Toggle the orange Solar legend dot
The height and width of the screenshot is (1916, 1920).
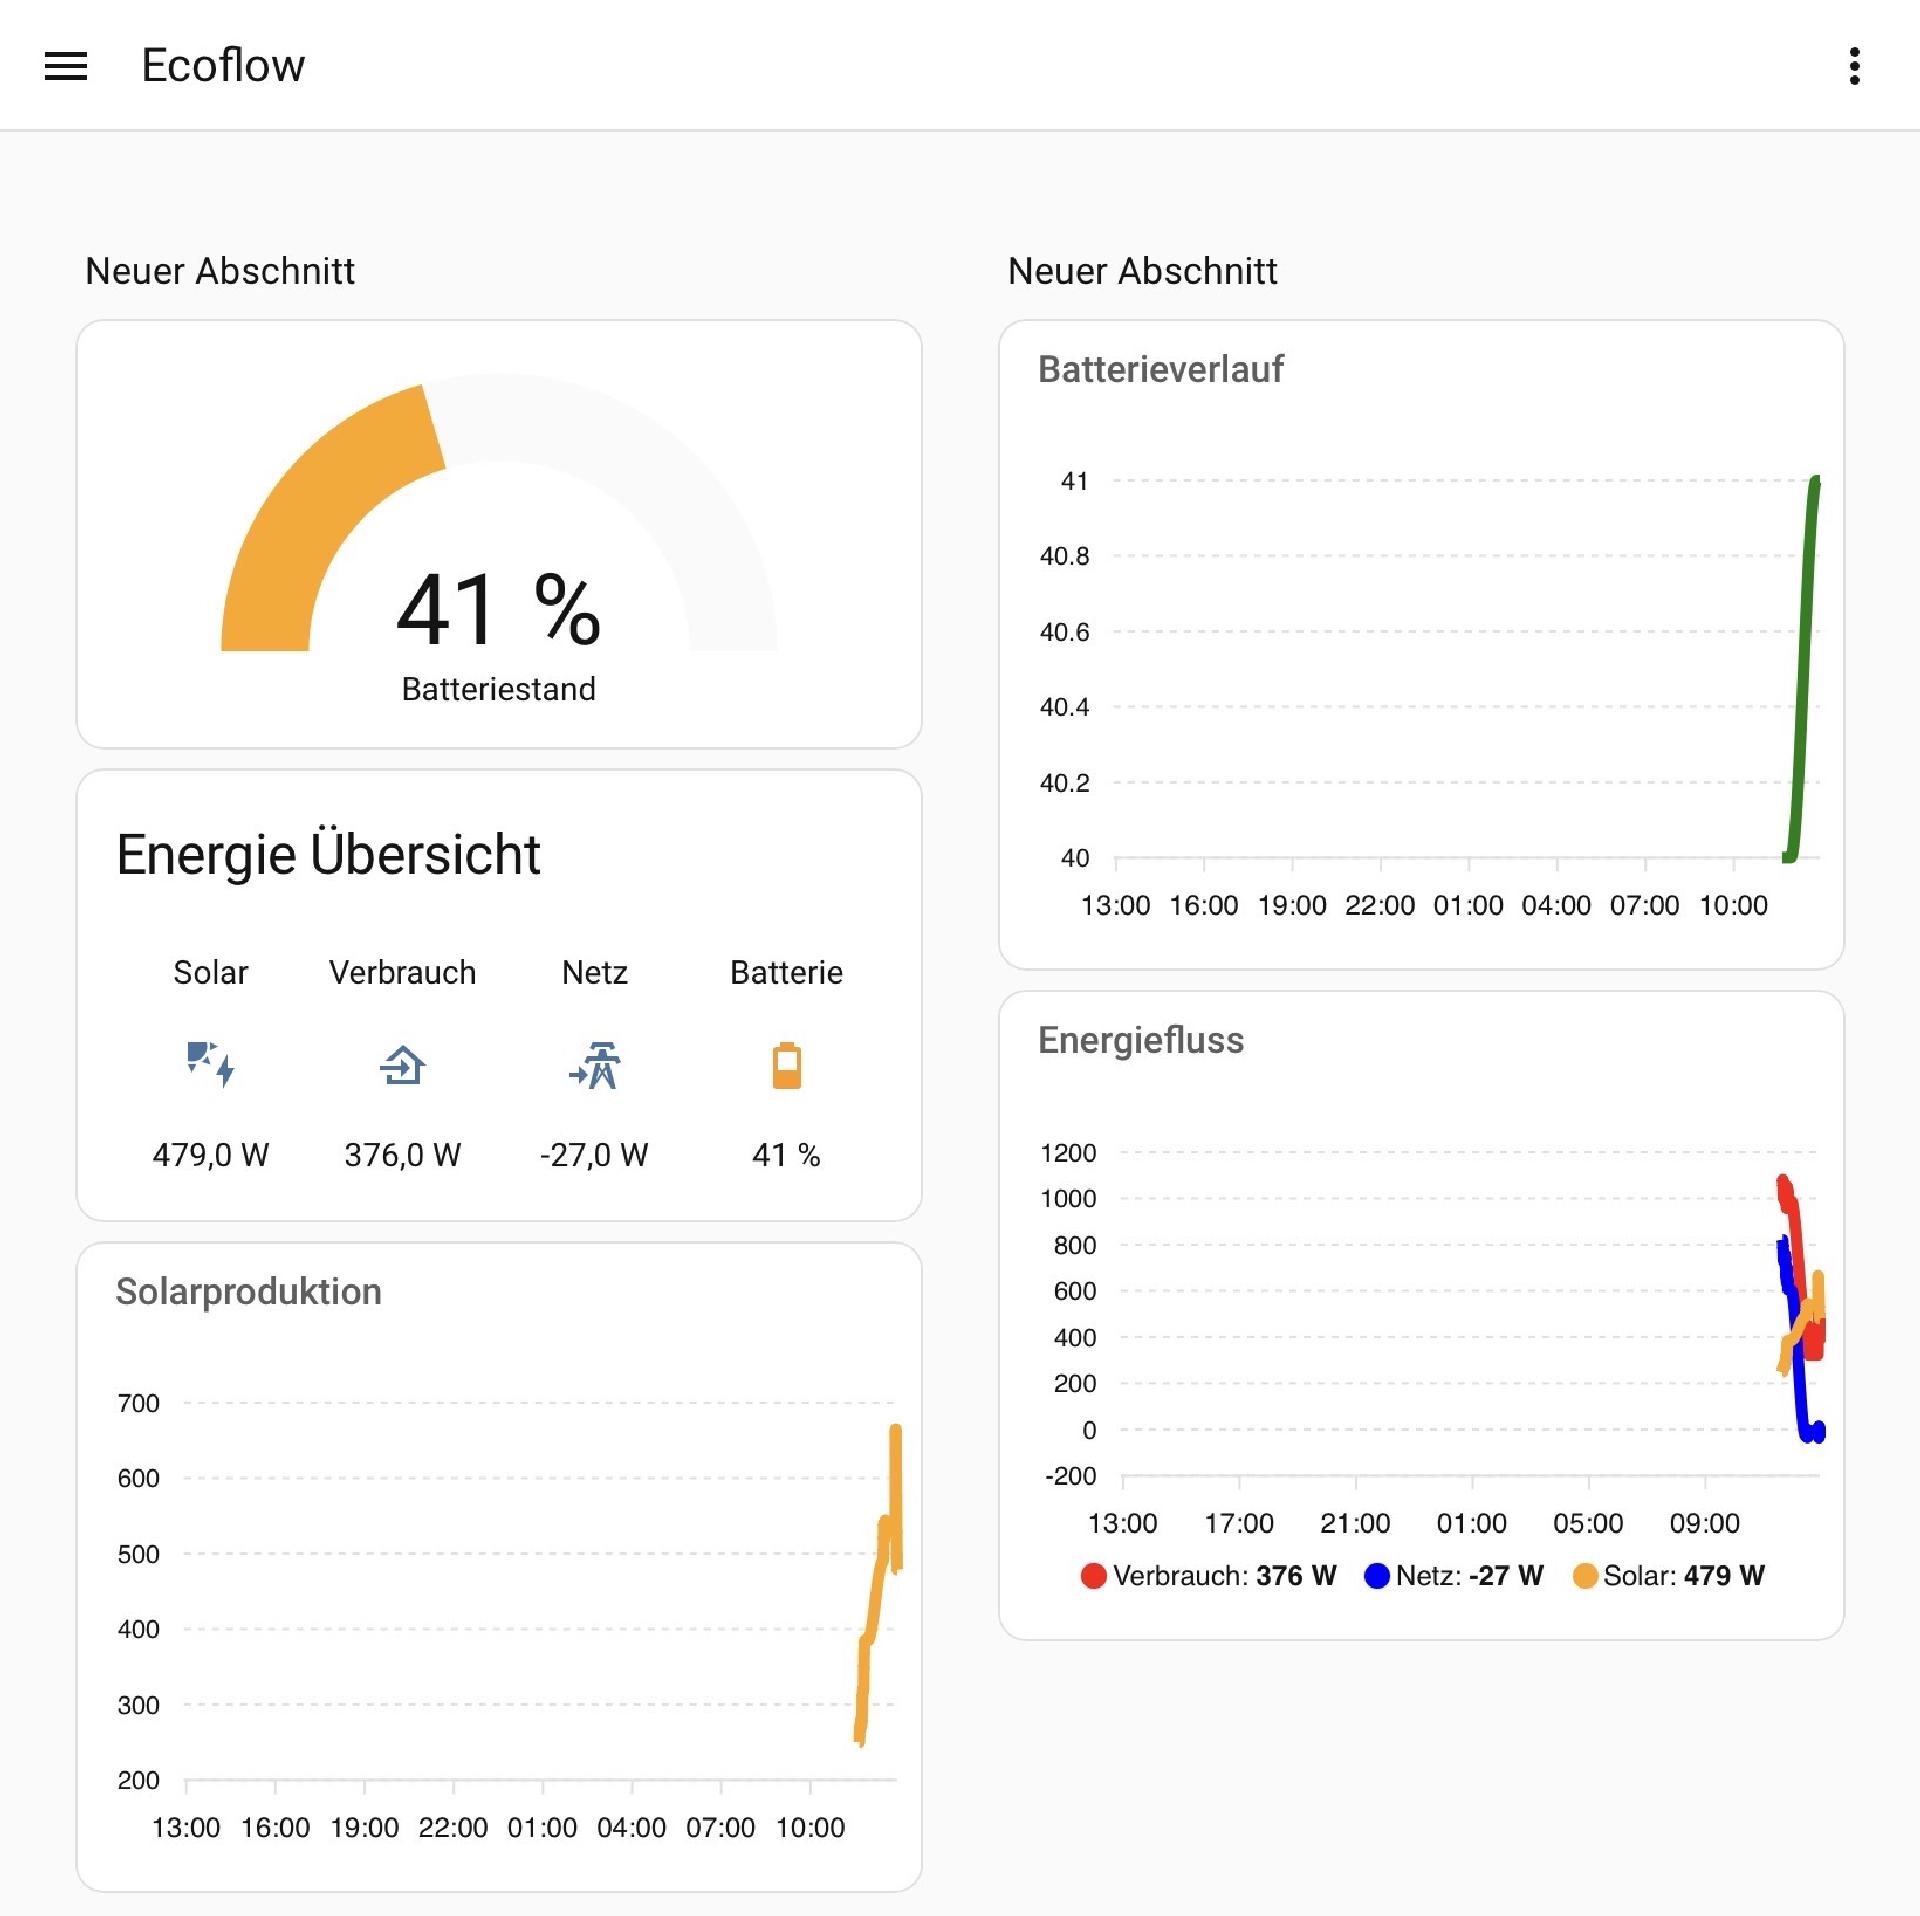click(1584, 1576)
